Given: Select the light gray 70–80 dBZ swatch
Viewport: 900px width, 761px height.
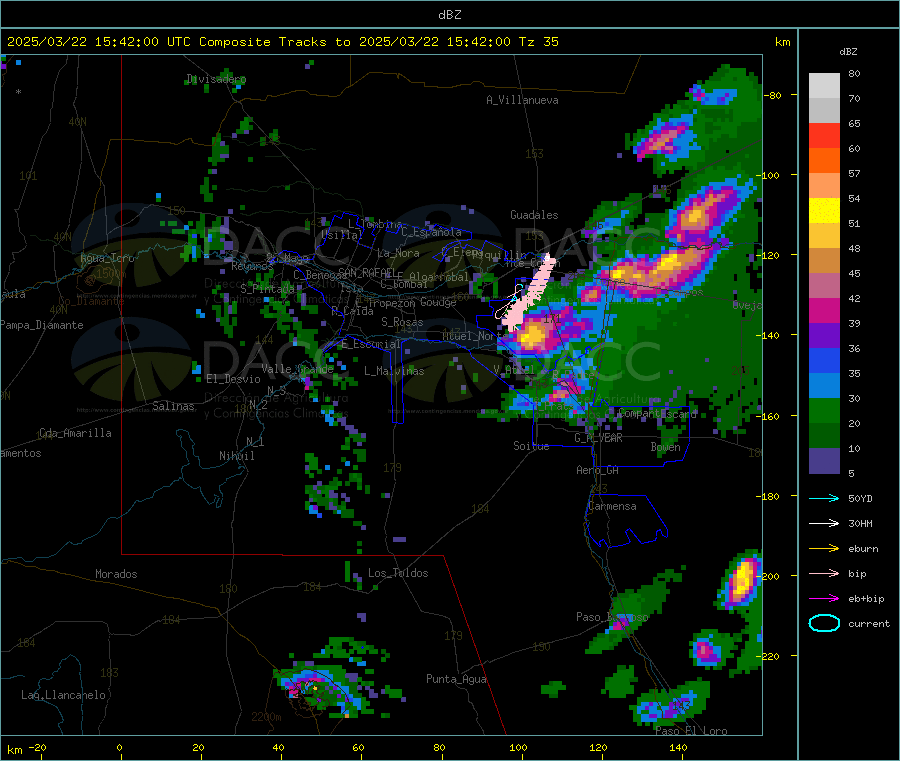Looking at the screenshot, I should pyautogui.click(x=824, y=86).
